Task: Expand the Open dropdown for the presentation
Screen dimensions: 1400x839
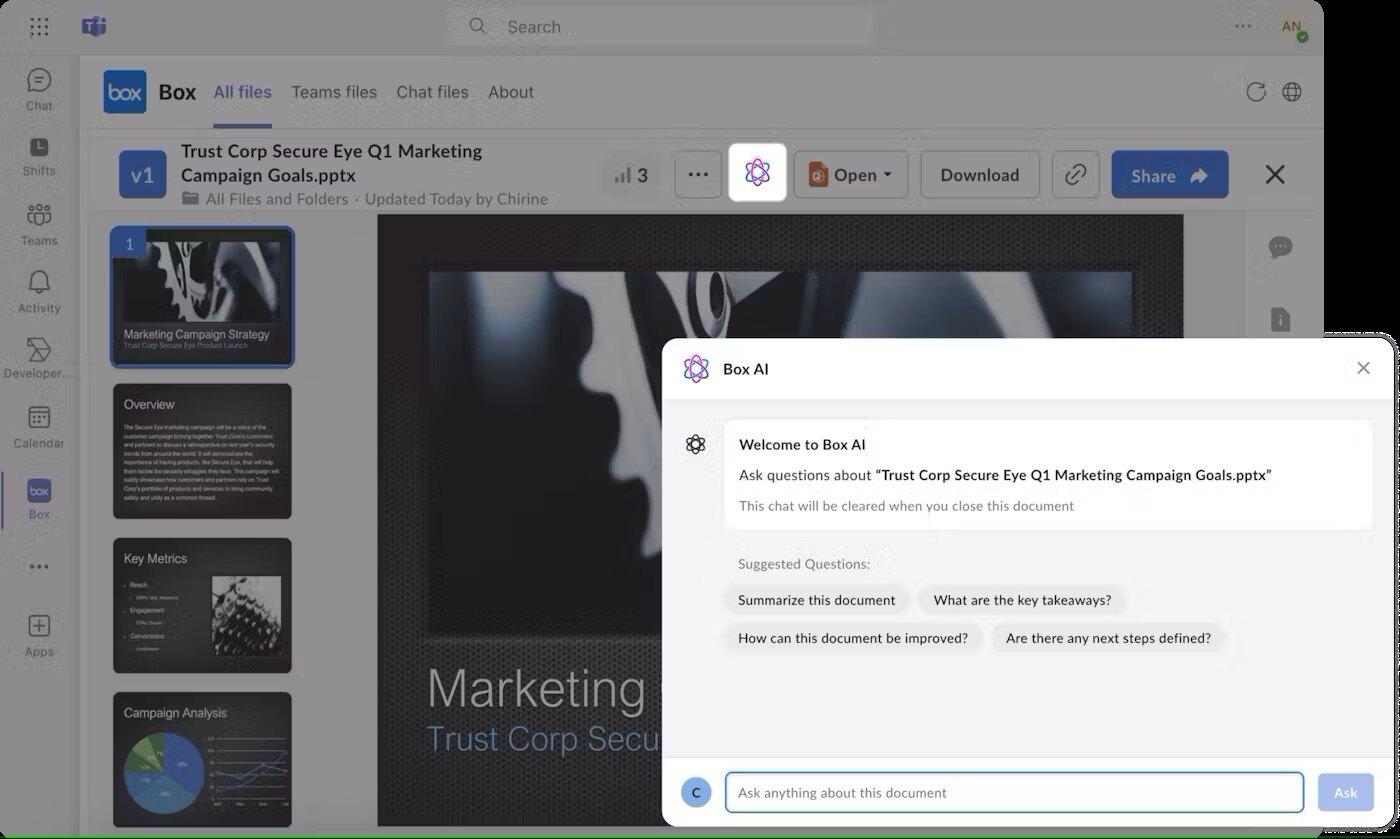Action: [x=851, y=174]
